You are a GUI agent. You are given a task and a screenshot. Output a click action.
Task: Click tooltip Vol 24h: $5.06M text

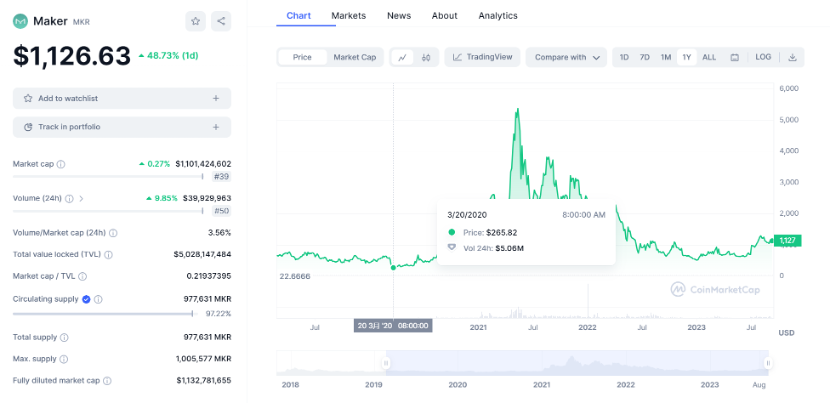(493, 248)
